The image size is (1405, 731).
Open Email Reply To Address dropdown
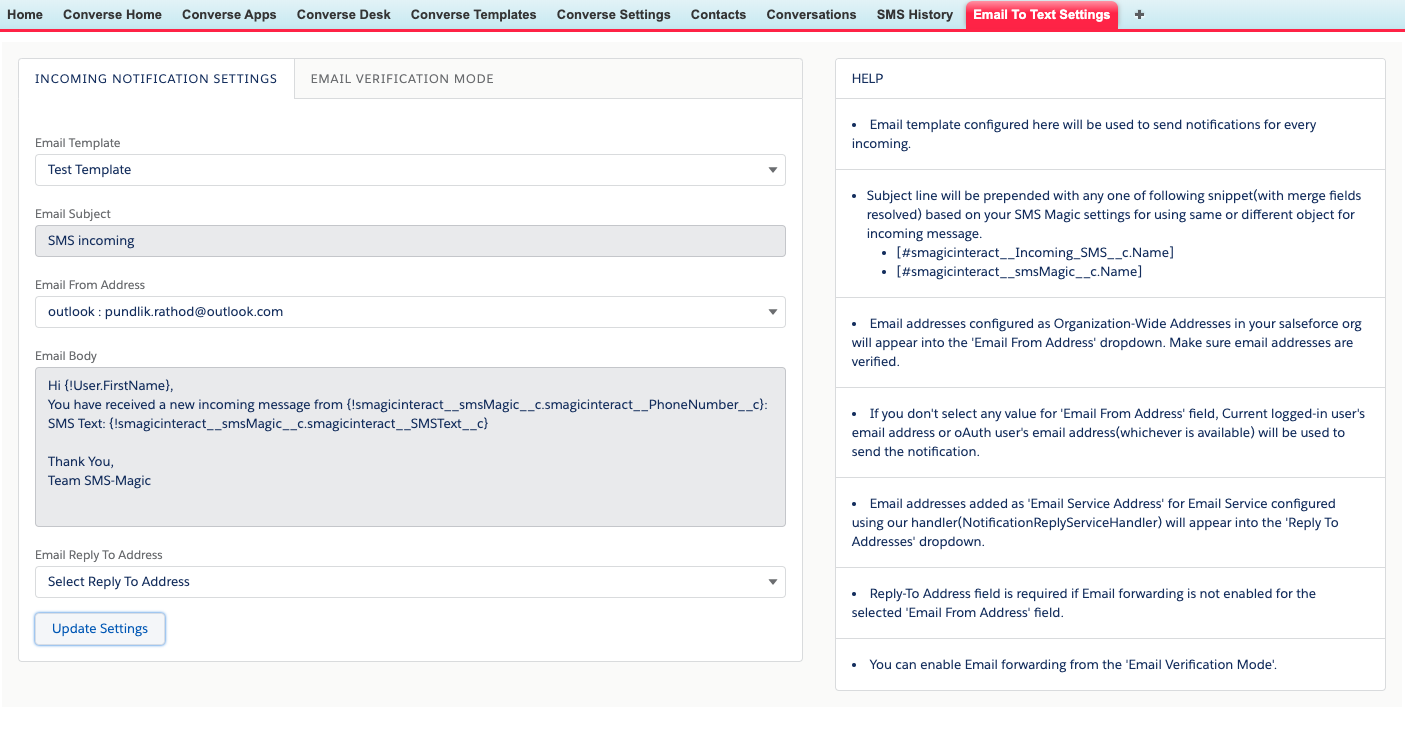tap(410, 582)
